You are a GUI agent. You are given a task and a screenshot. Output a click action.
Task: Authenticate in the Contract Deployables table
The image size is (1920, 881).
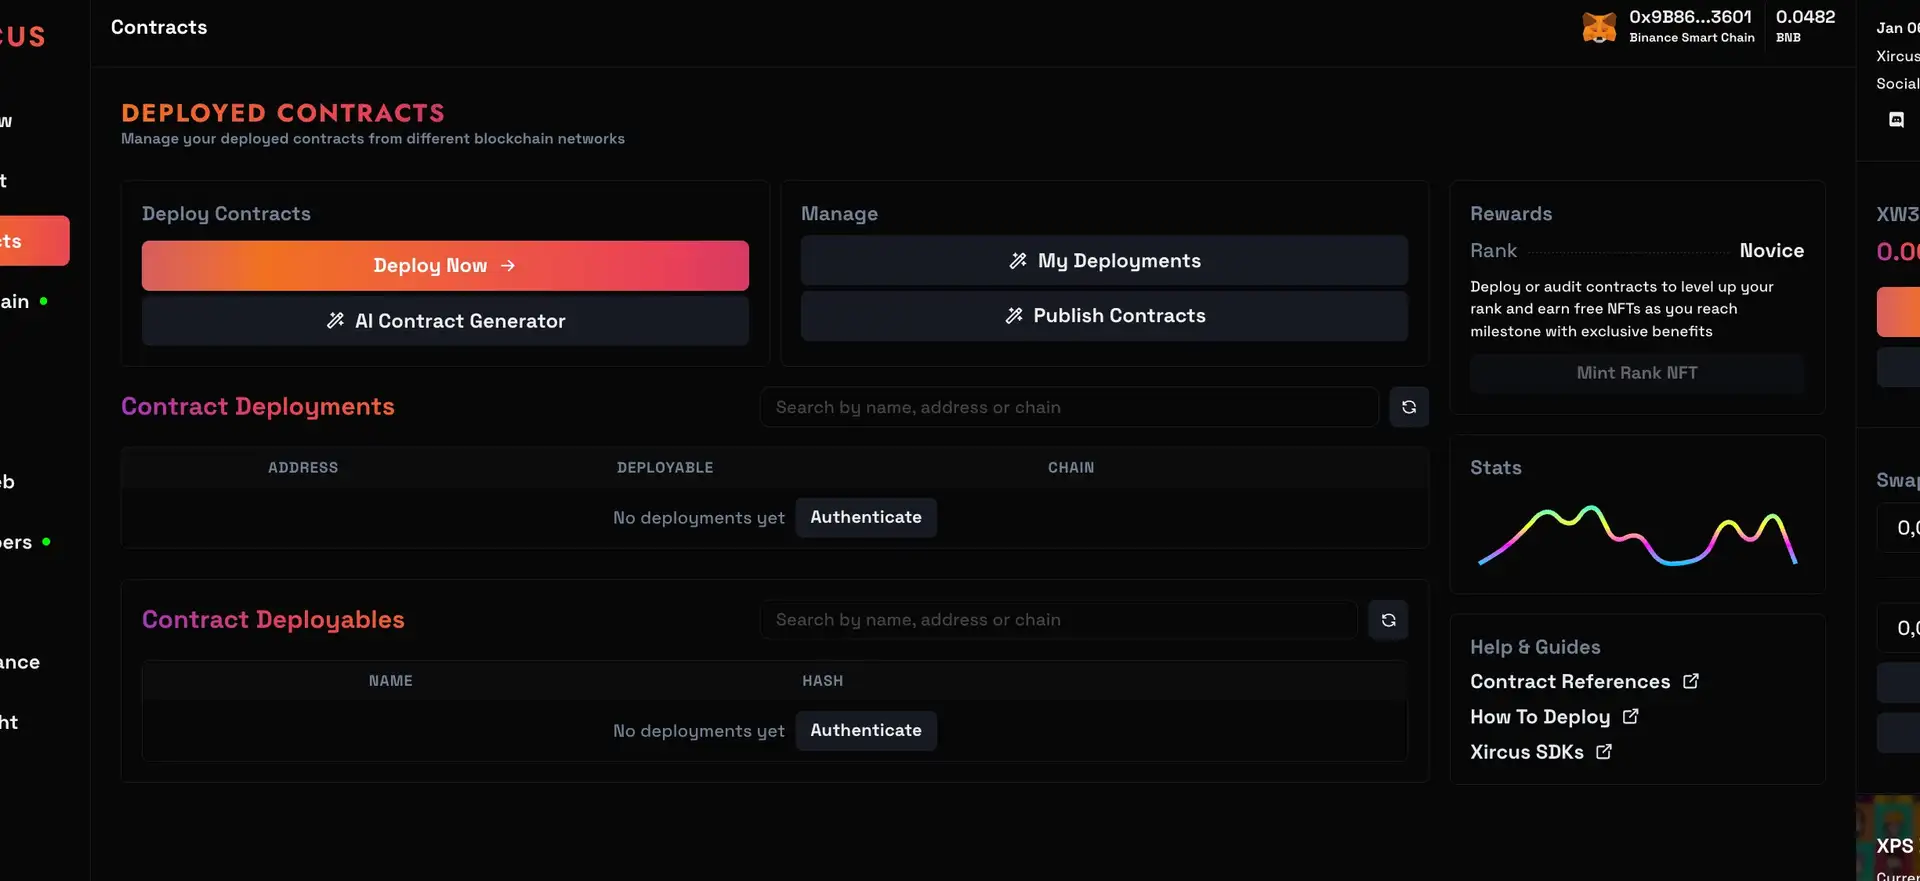(x=866, y=730)
